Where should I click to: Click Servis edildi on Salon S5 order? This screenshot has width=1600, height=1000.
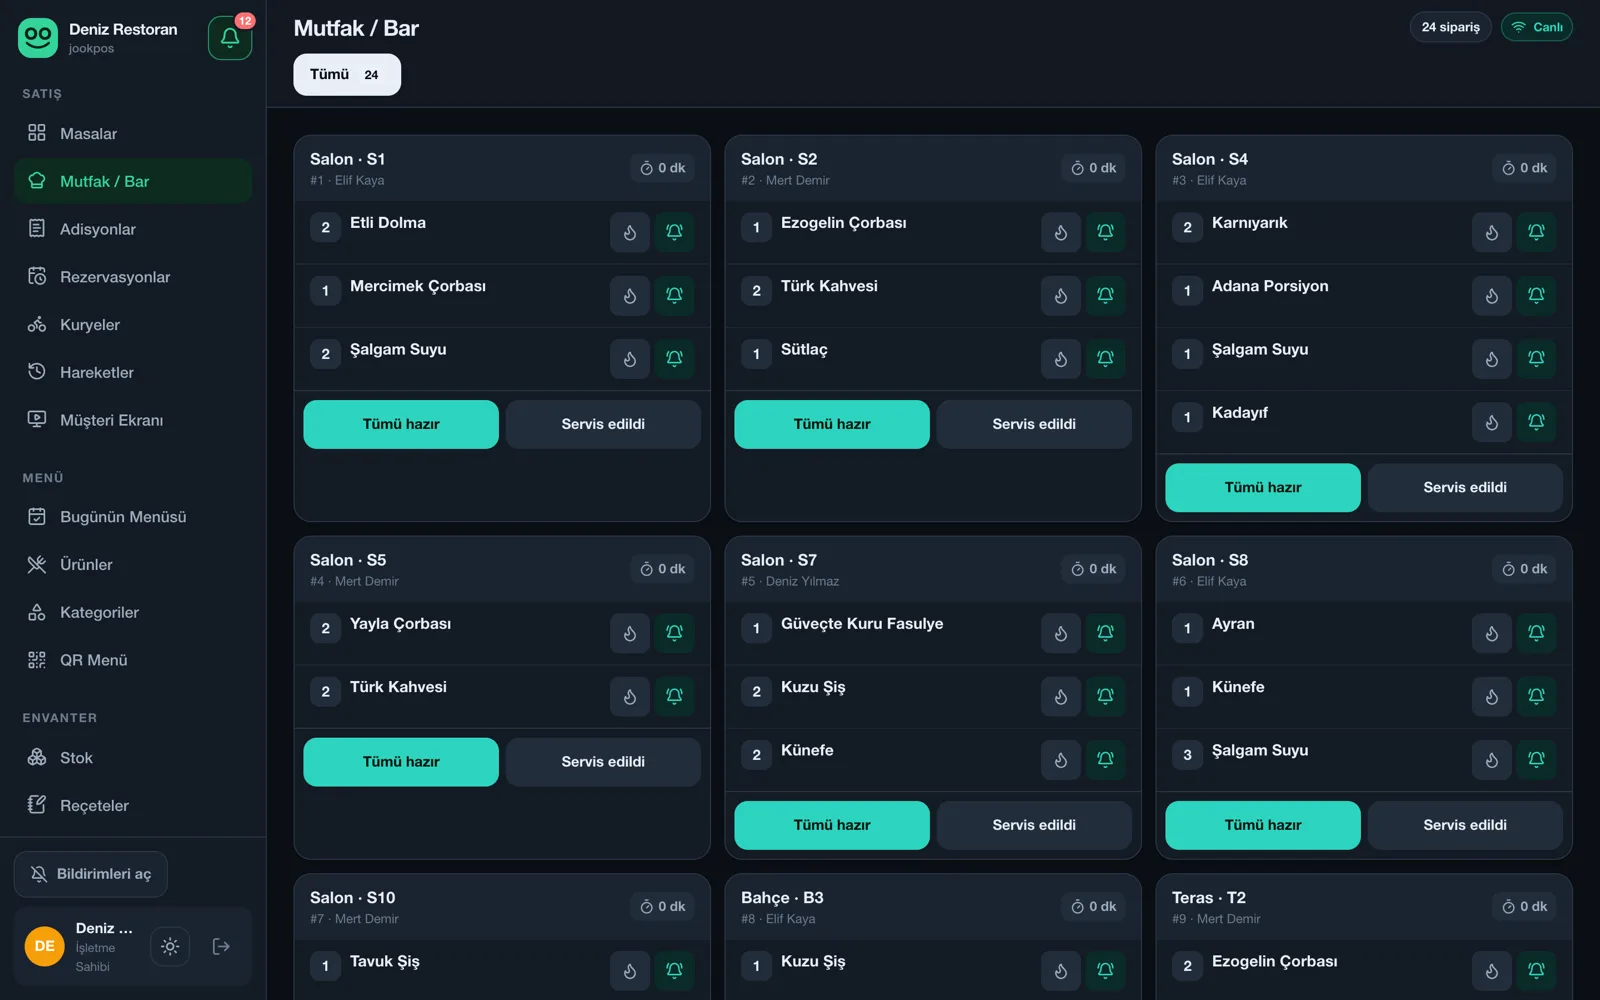tap(603, 762)
